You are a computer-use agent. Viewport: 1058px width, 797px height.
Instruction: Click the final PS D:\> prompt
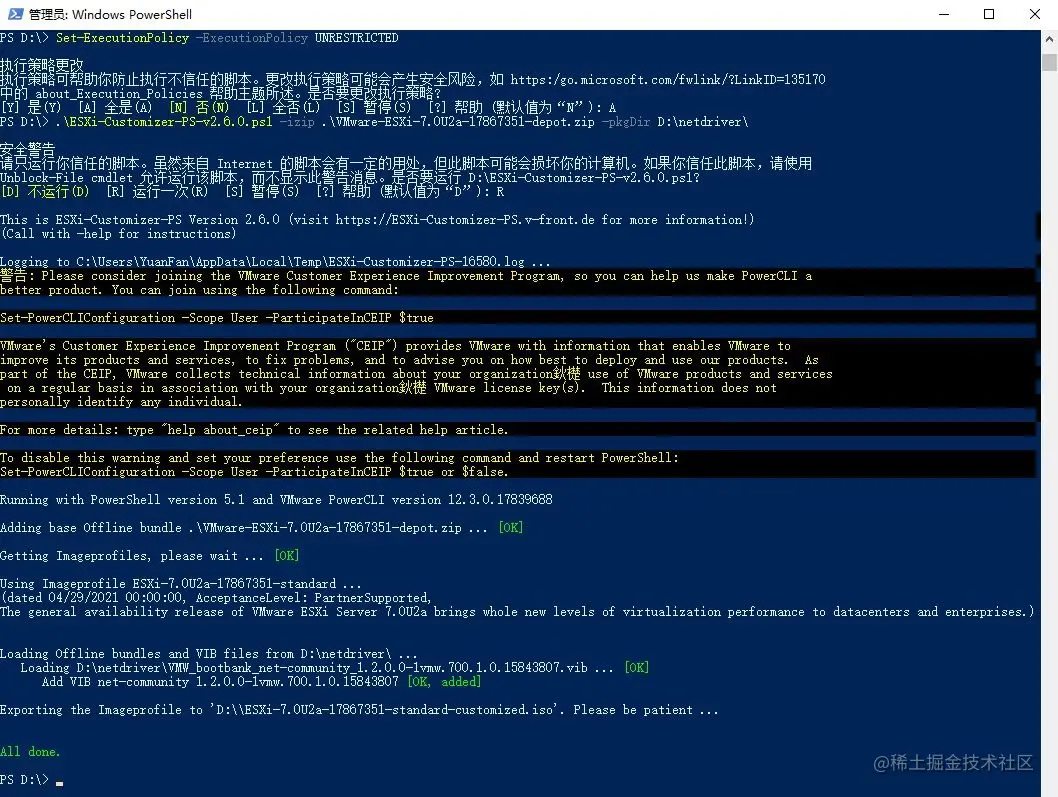pos(24,779)
